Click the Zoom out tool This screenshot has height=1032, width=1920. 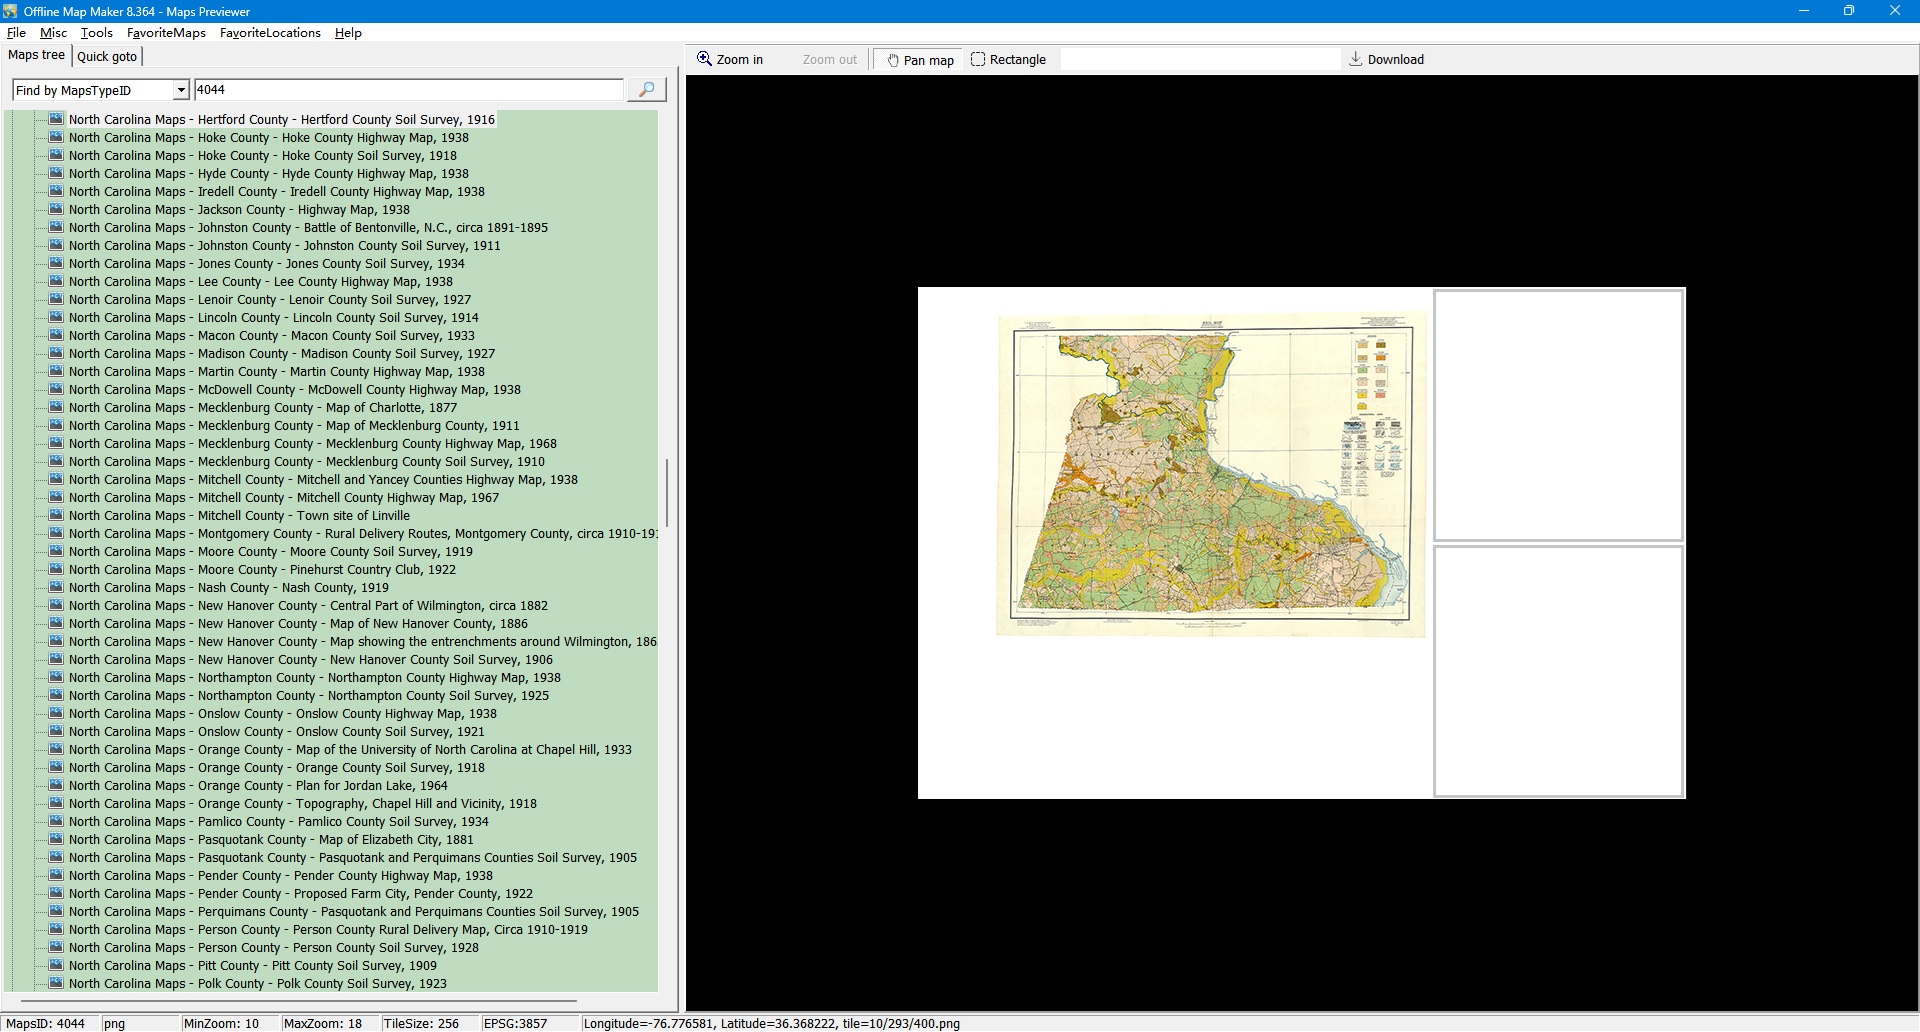pos(829,60)
